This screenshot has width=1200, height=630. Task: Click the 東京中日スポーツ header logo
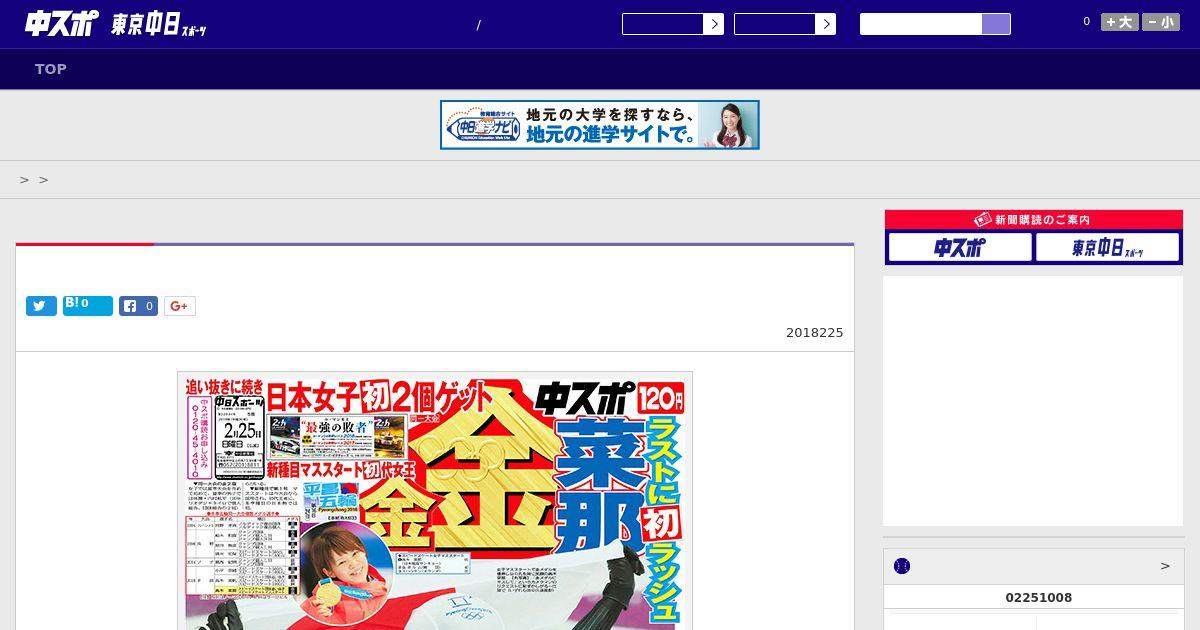point(159,24)
